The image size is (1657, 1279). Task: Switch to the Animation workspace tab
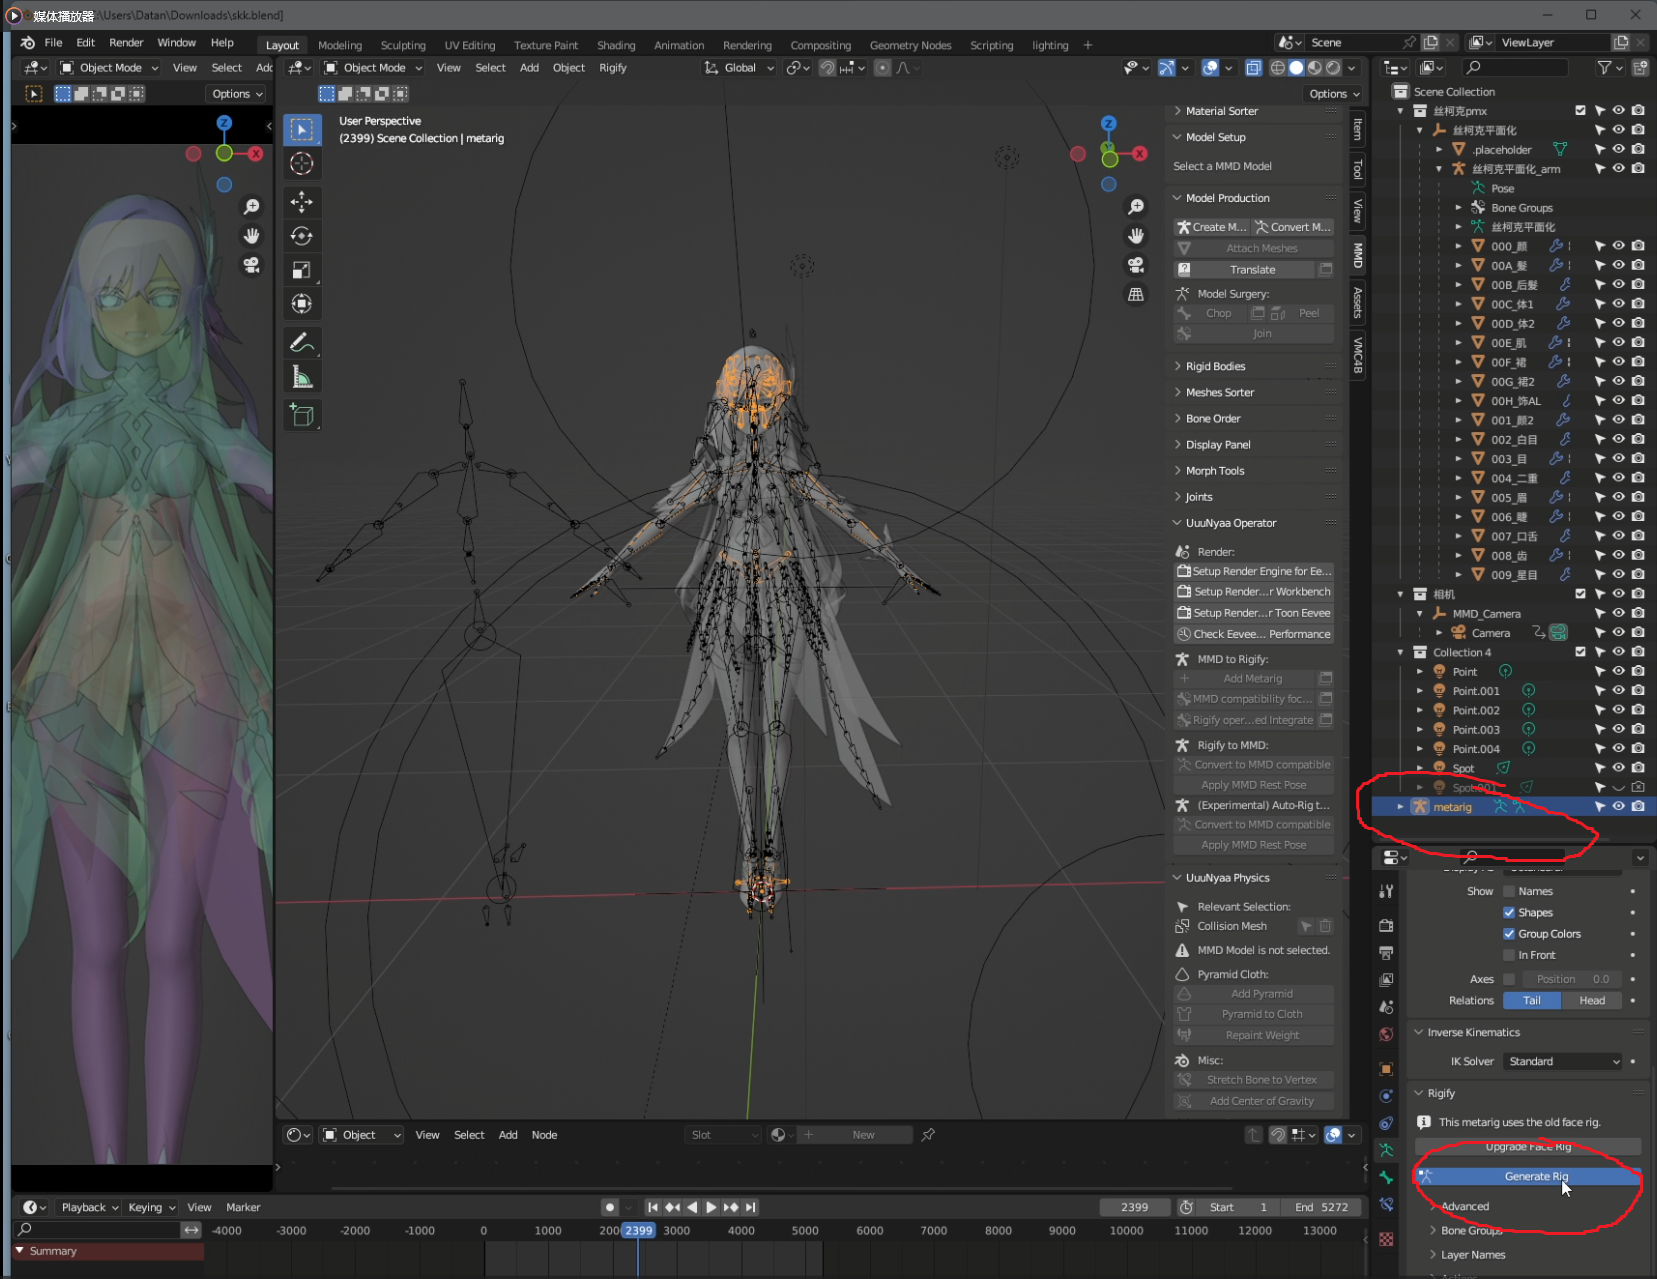[x=679, y=45]
